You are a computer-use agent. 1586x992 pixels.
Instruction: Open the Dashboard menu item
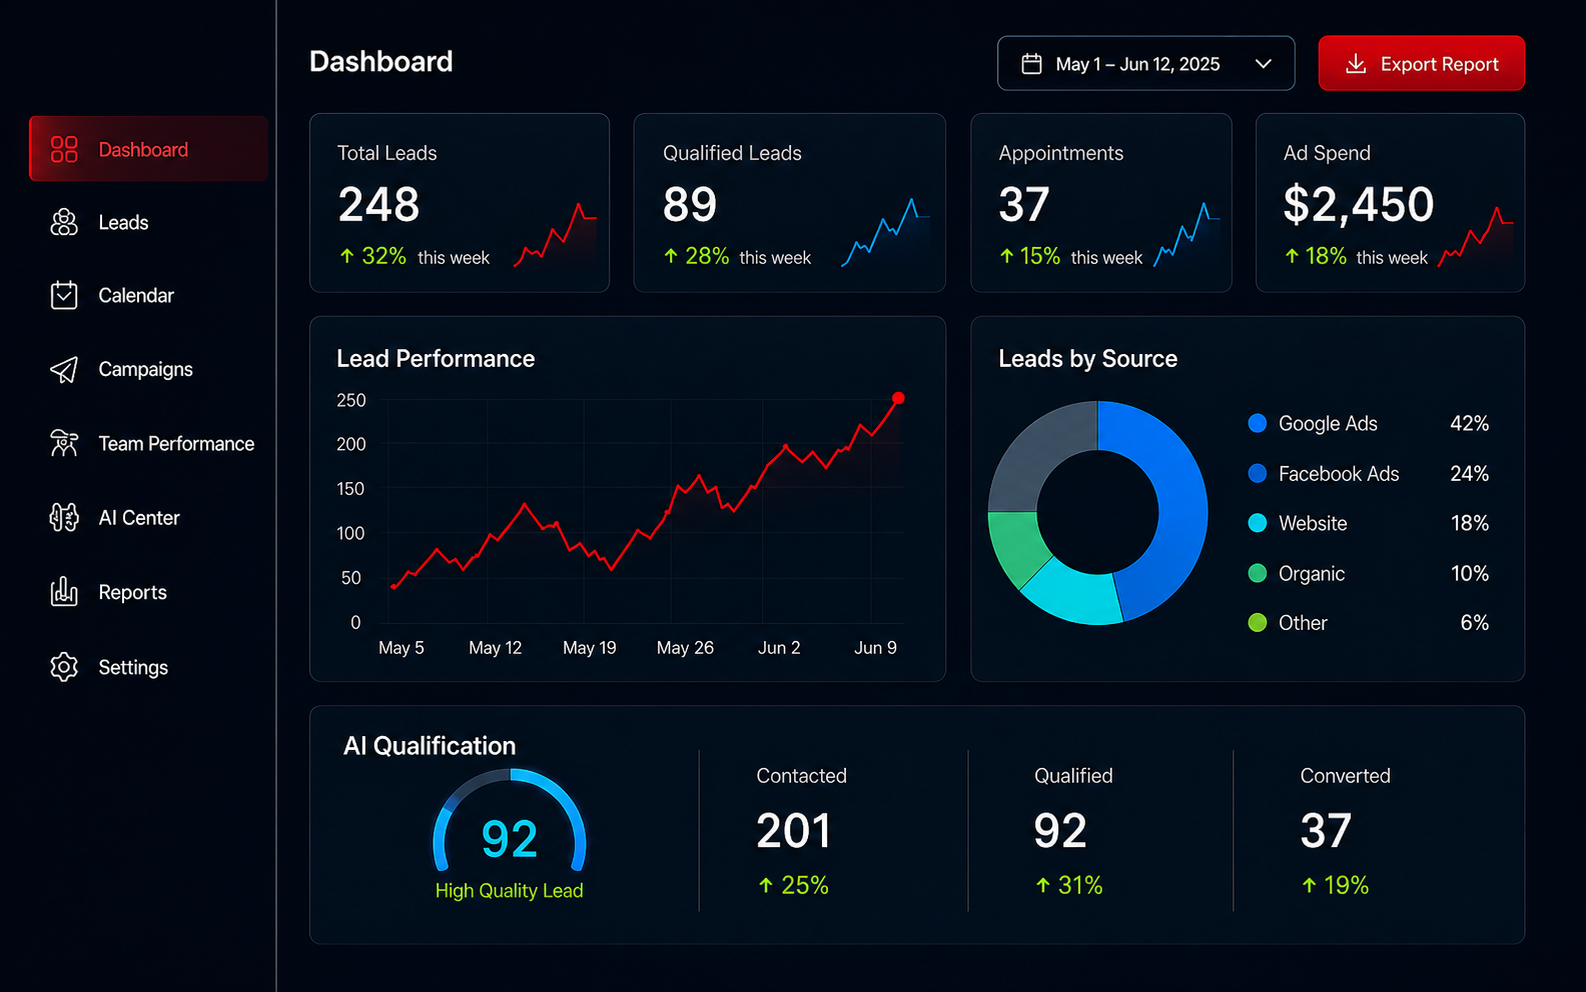click(x=149, y=149)
